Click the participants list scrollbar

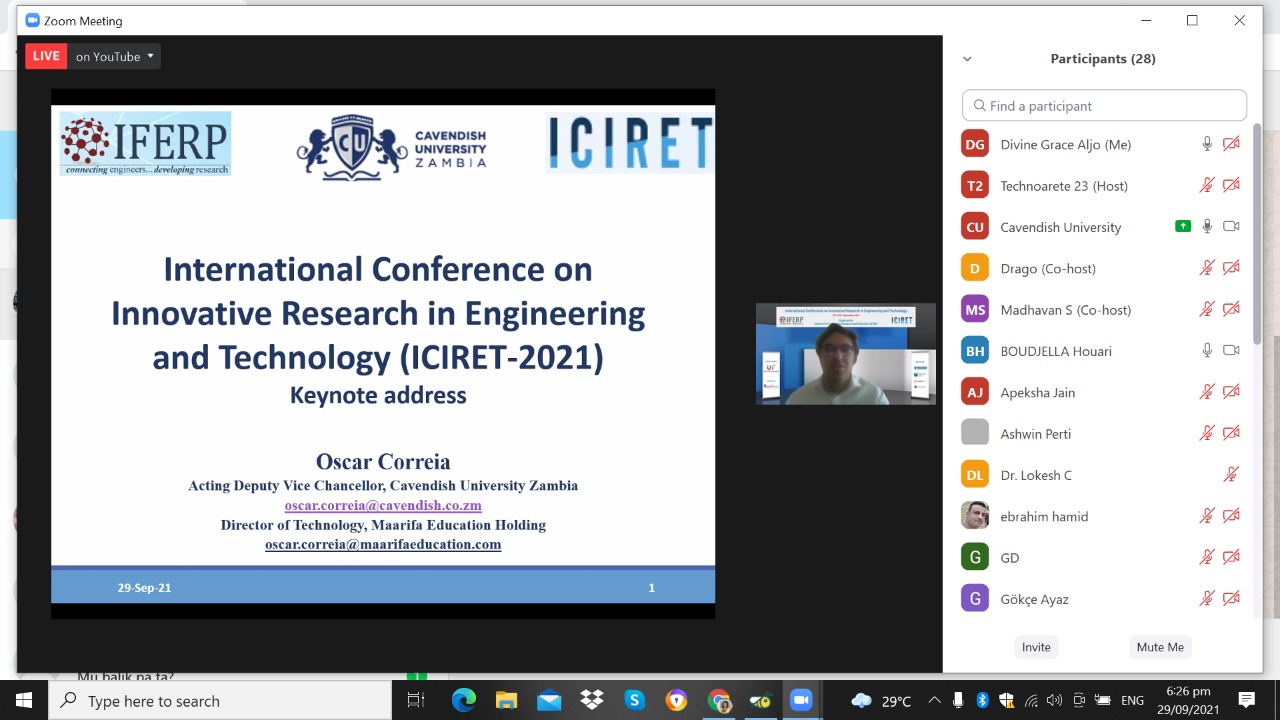(1257, 235)
